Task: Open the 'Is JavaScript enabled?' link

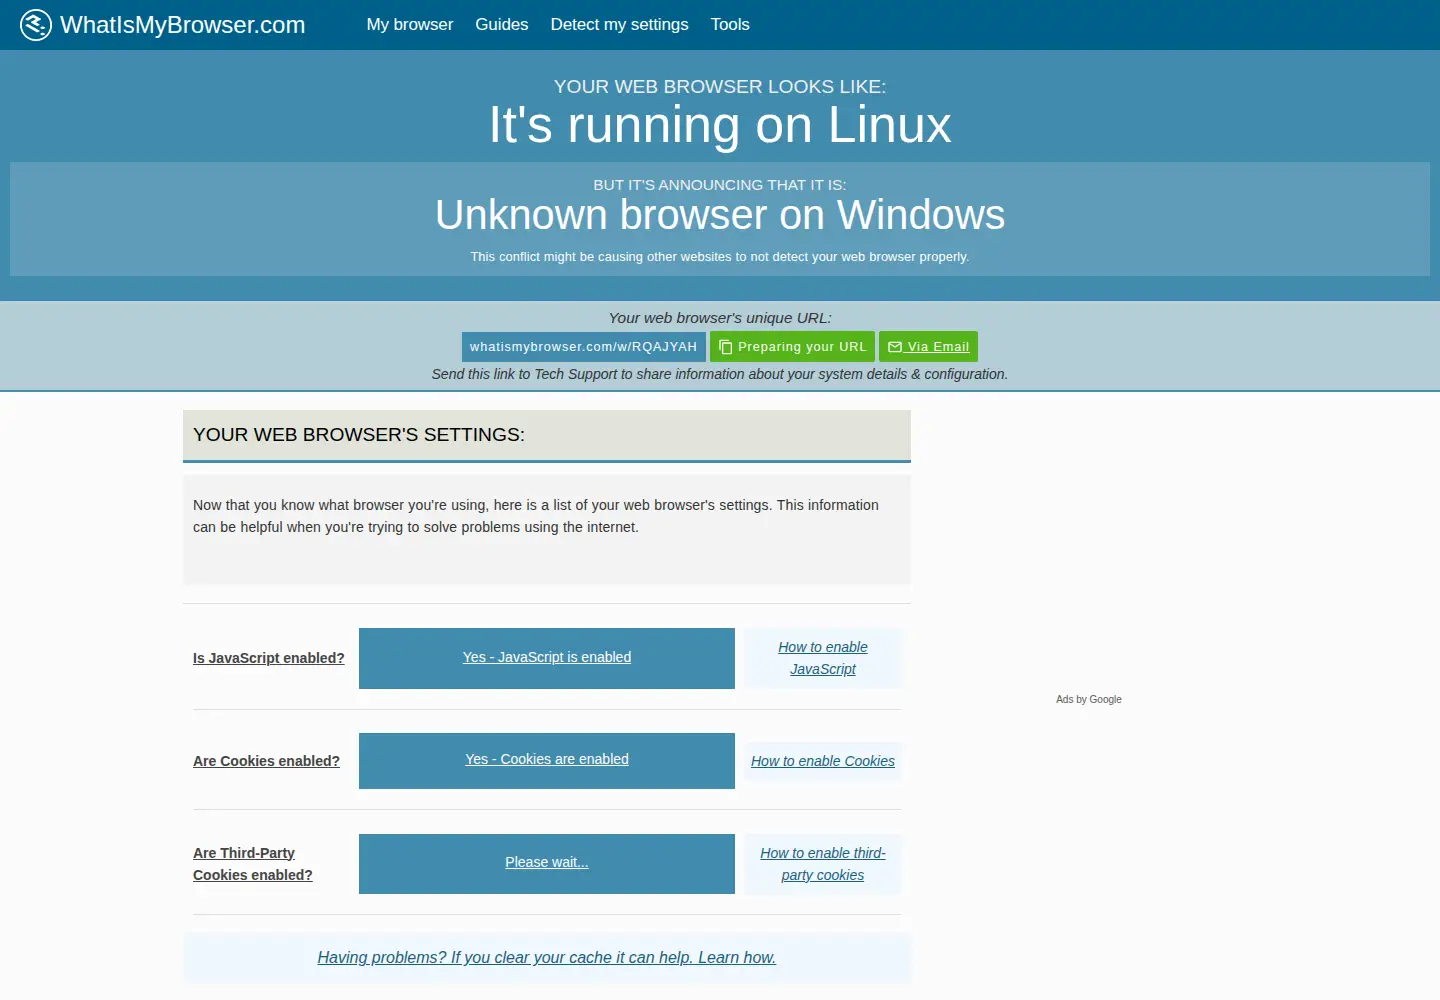Action: pos(269,658)
